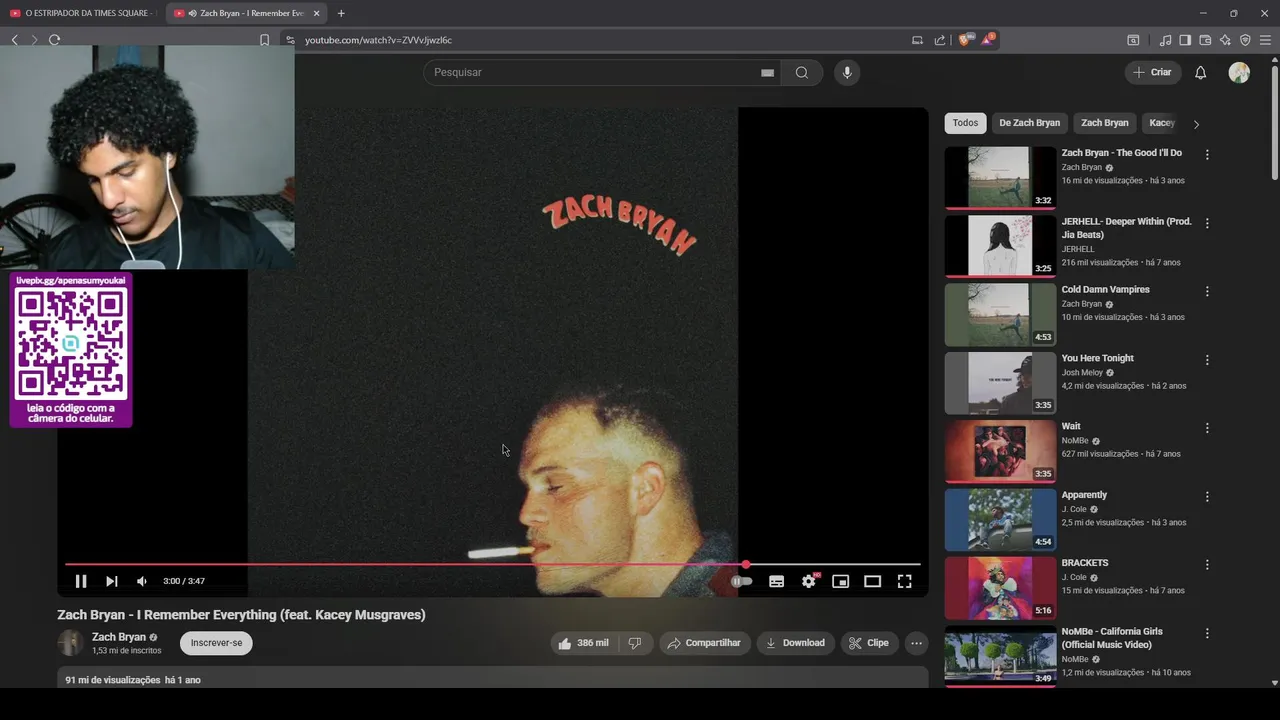This screenshot has height=720, width=1280.
Task: Click the Brave Shields lion icon
Action: coord(965,40)
